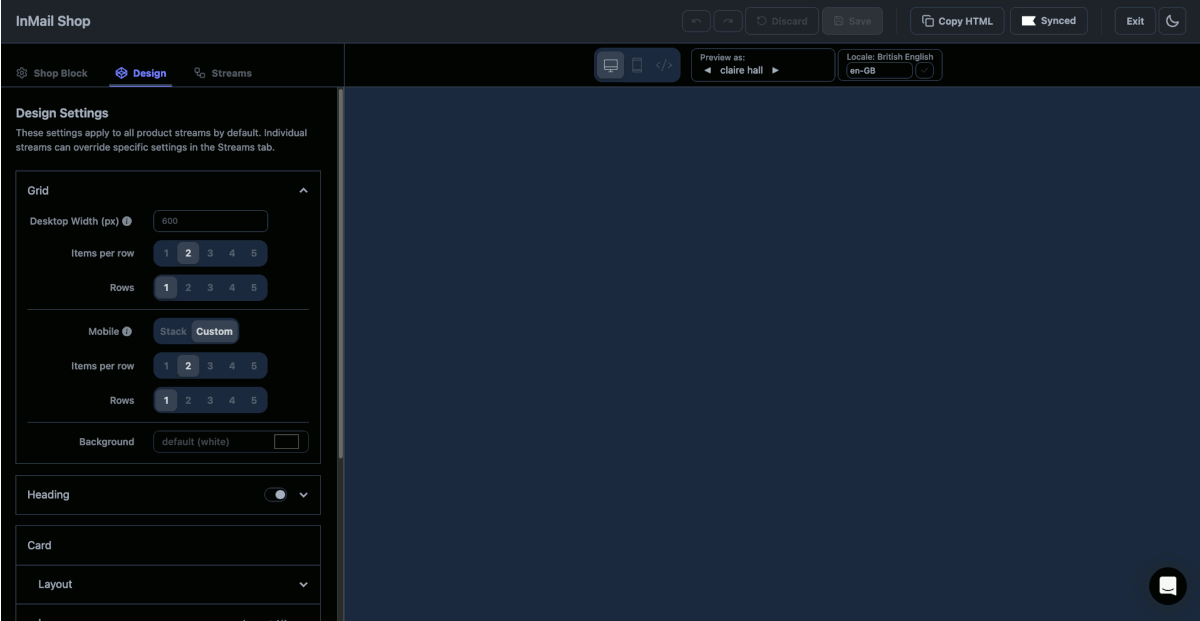
Task: Open the chat support bubble
Action: tap(1167, 586)
